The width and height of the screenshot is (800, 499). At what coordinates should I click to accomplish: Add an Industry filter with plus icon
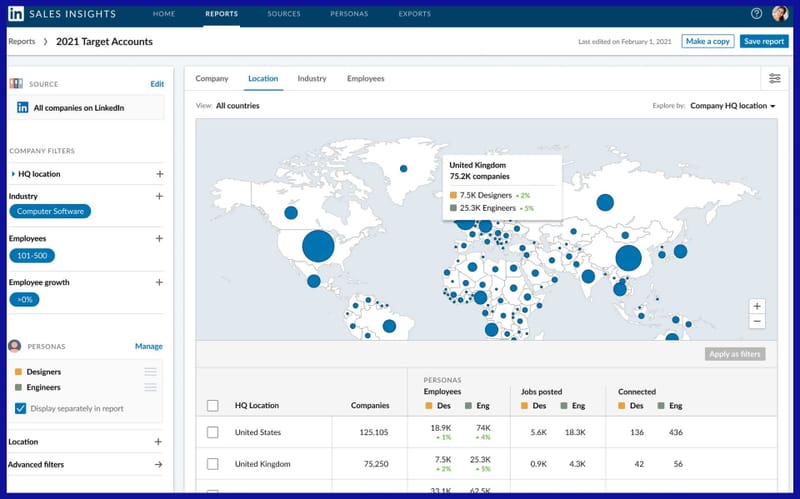point(159,196)
